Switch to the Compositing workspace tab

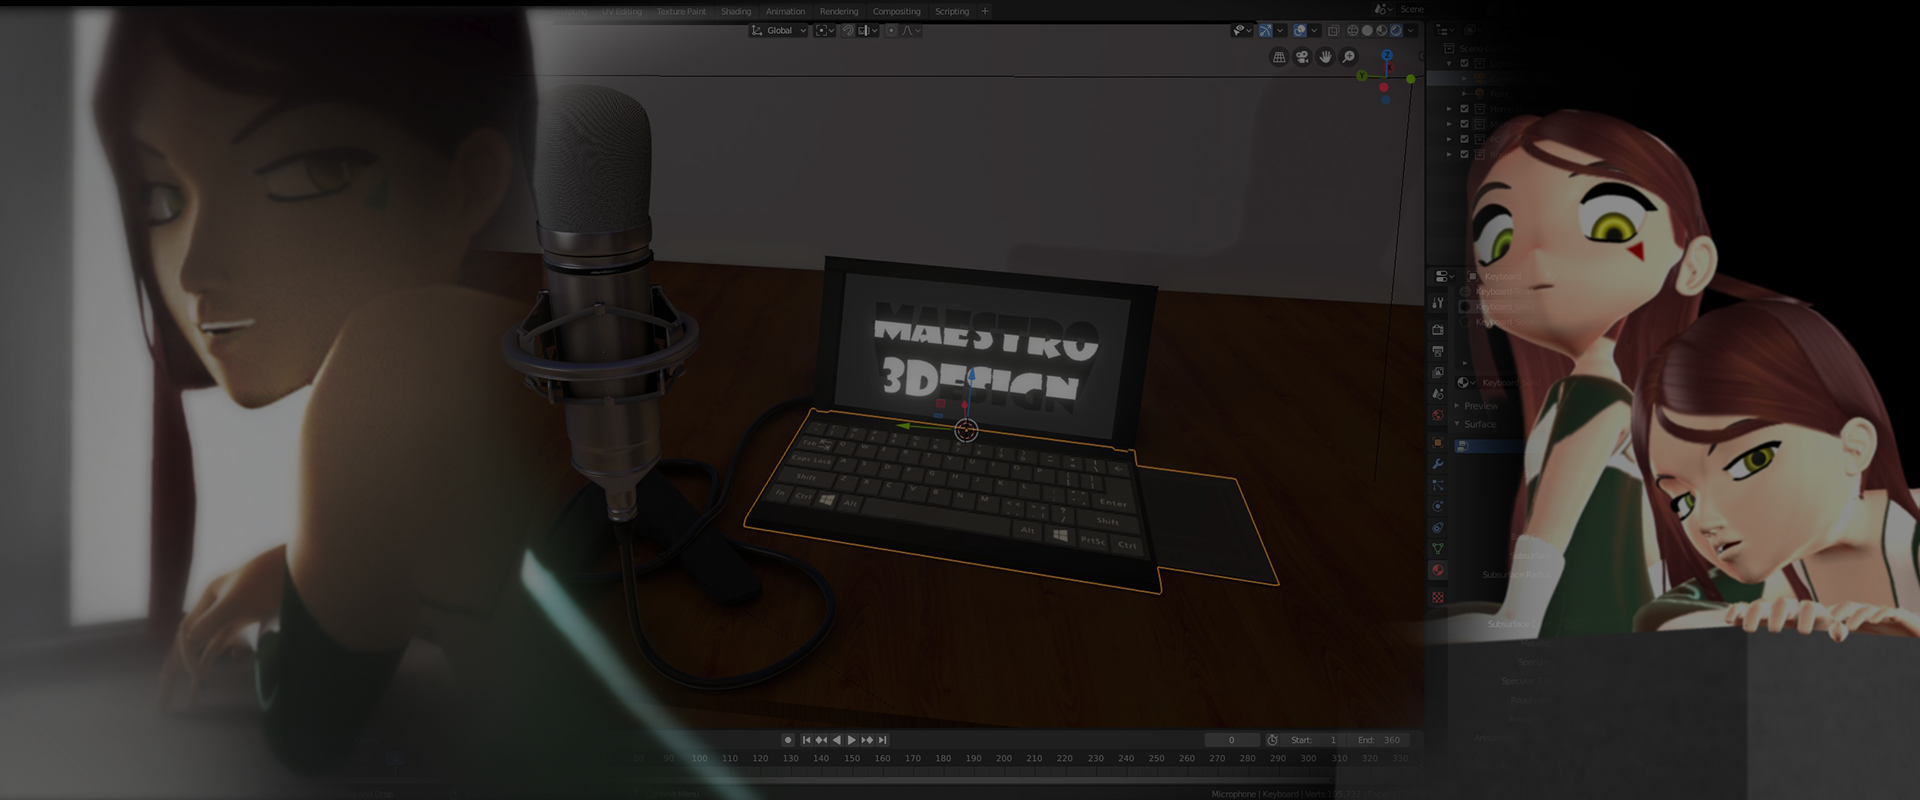pyautogui.click(x=896, y=12)
